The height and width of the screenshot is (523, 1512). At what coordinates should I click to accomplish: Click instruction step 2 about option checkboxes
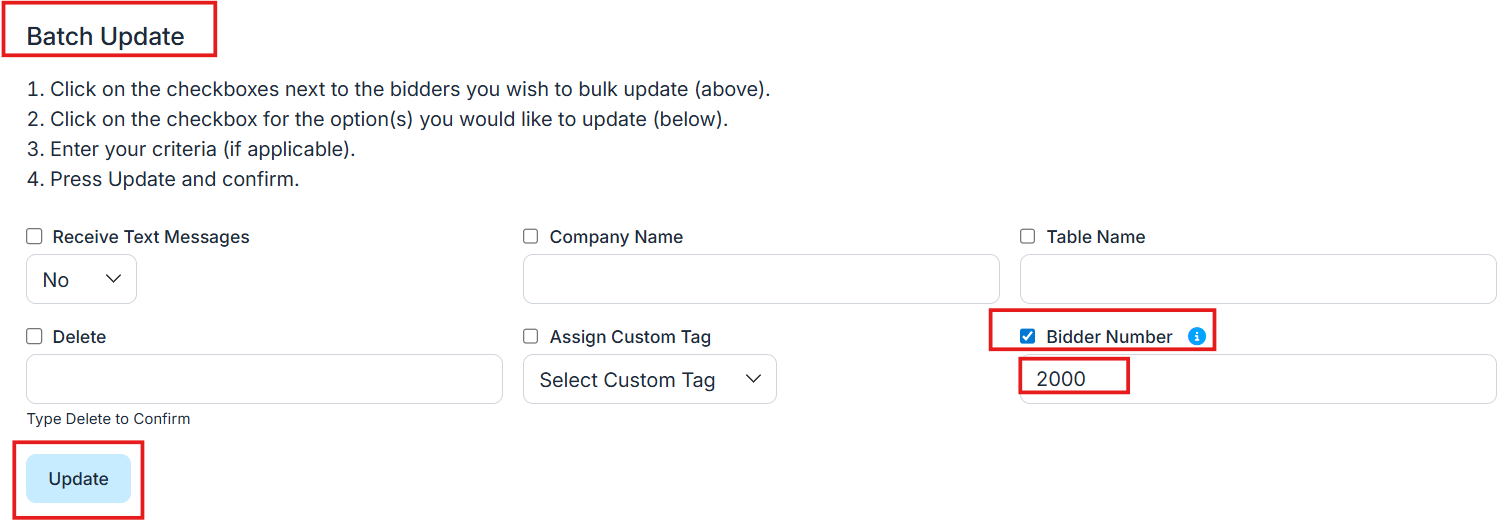[x=377, y=119]
